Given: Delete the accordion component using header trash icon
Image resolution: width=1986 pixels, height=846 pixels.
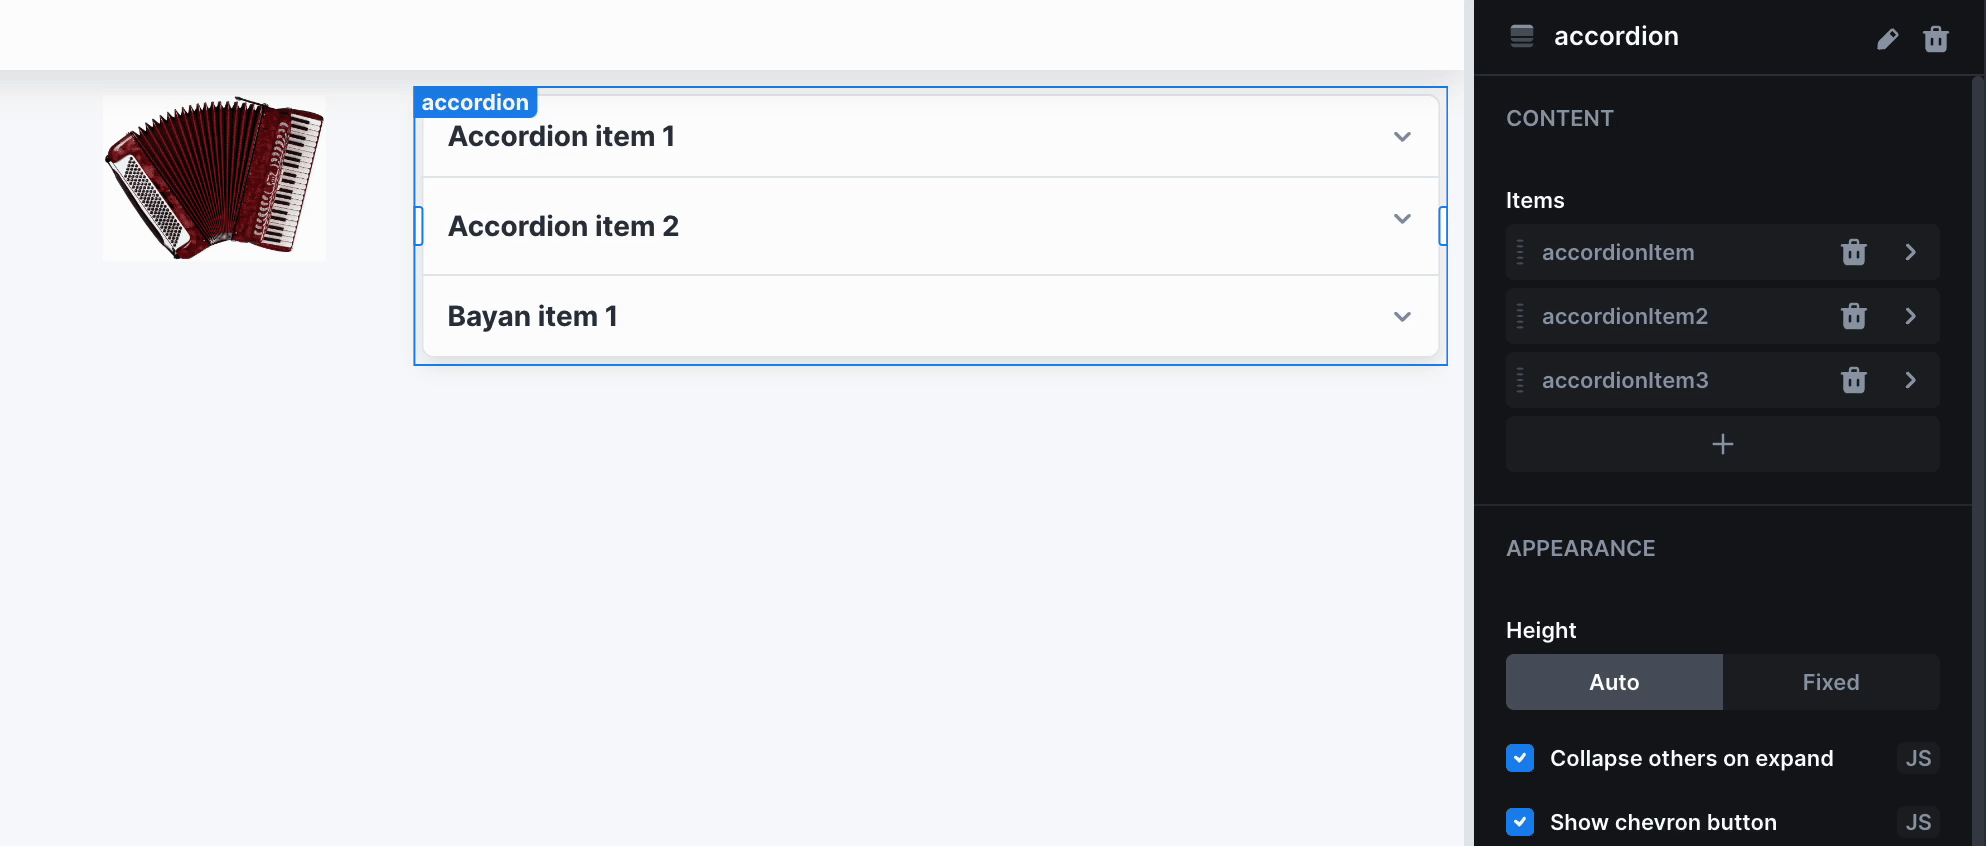Looking at the screenshot, I should [1936, 39].
